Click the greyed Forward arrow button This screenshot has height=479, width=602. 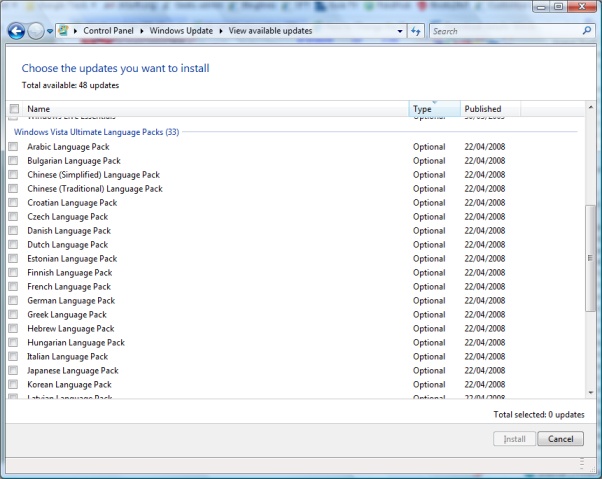pyautogui.click(x=36, y=31)
